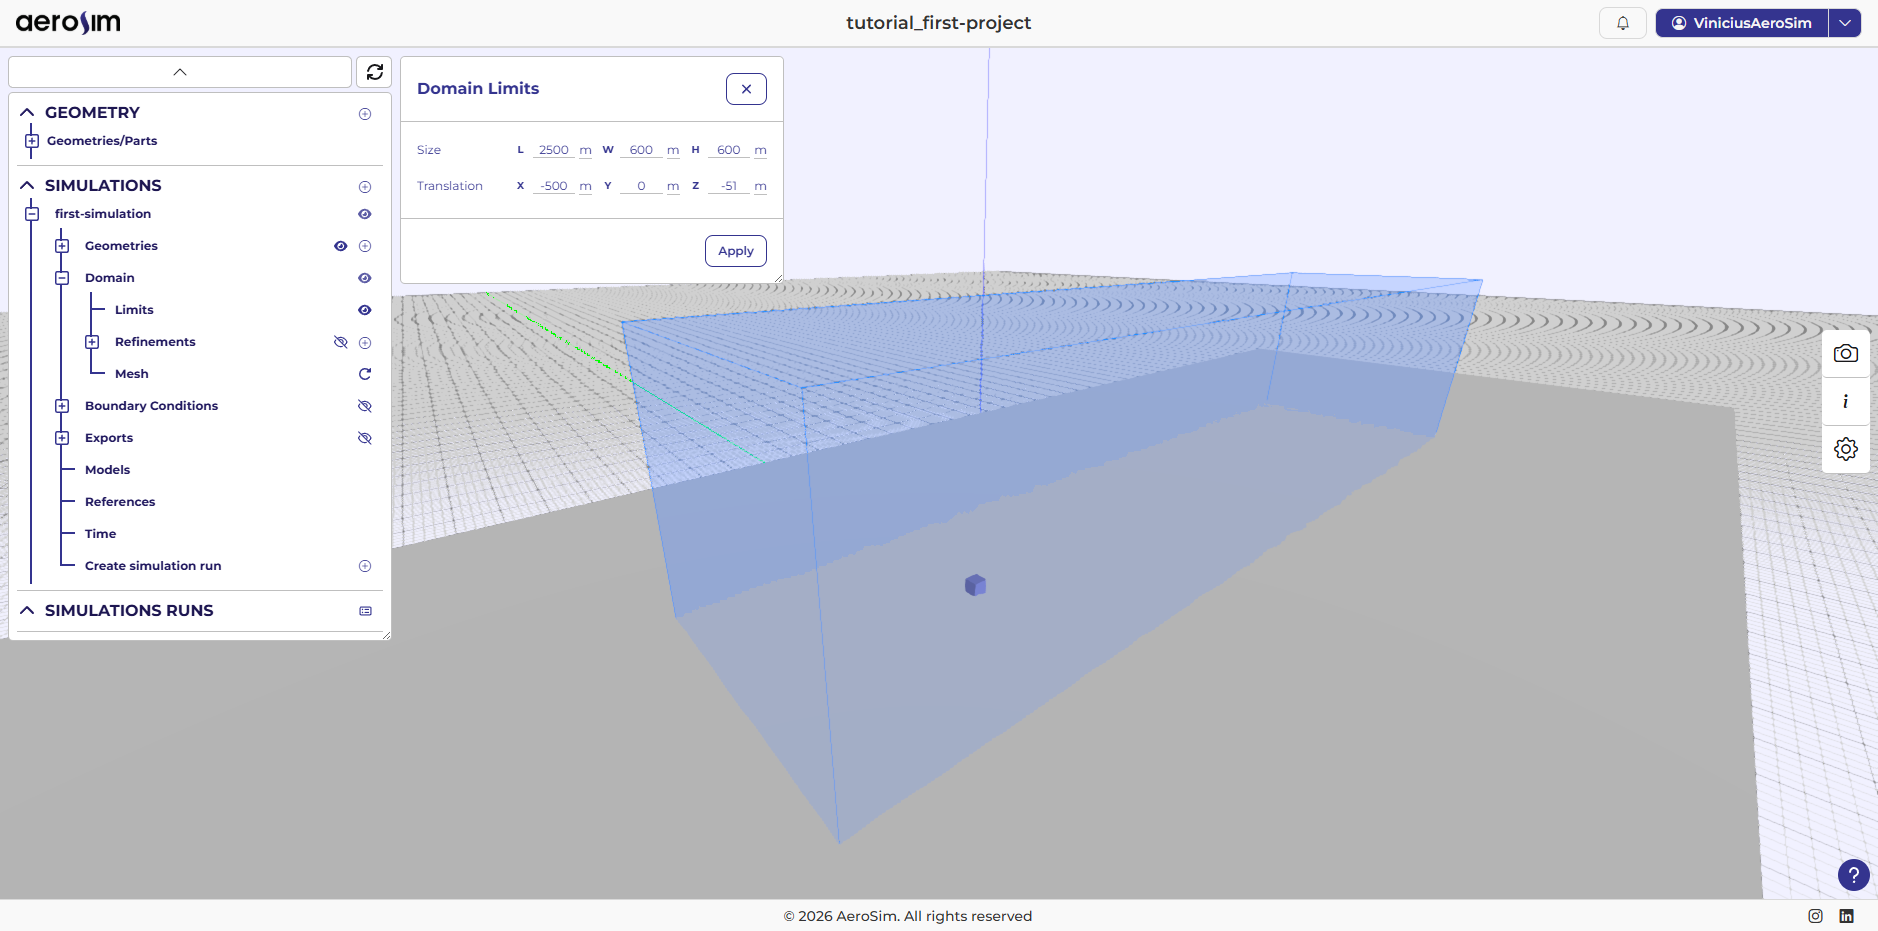1878x931 pixels.
Task: Apply the domain limits
Action: point(735,251)
